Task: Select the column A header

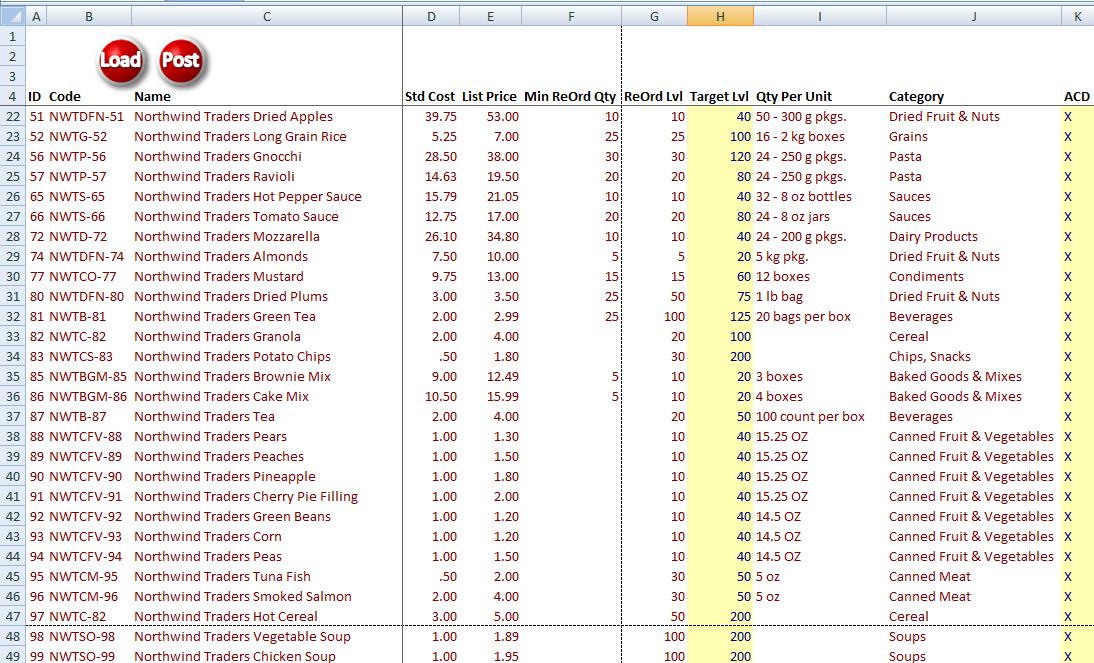Action: tap(36, 16)
